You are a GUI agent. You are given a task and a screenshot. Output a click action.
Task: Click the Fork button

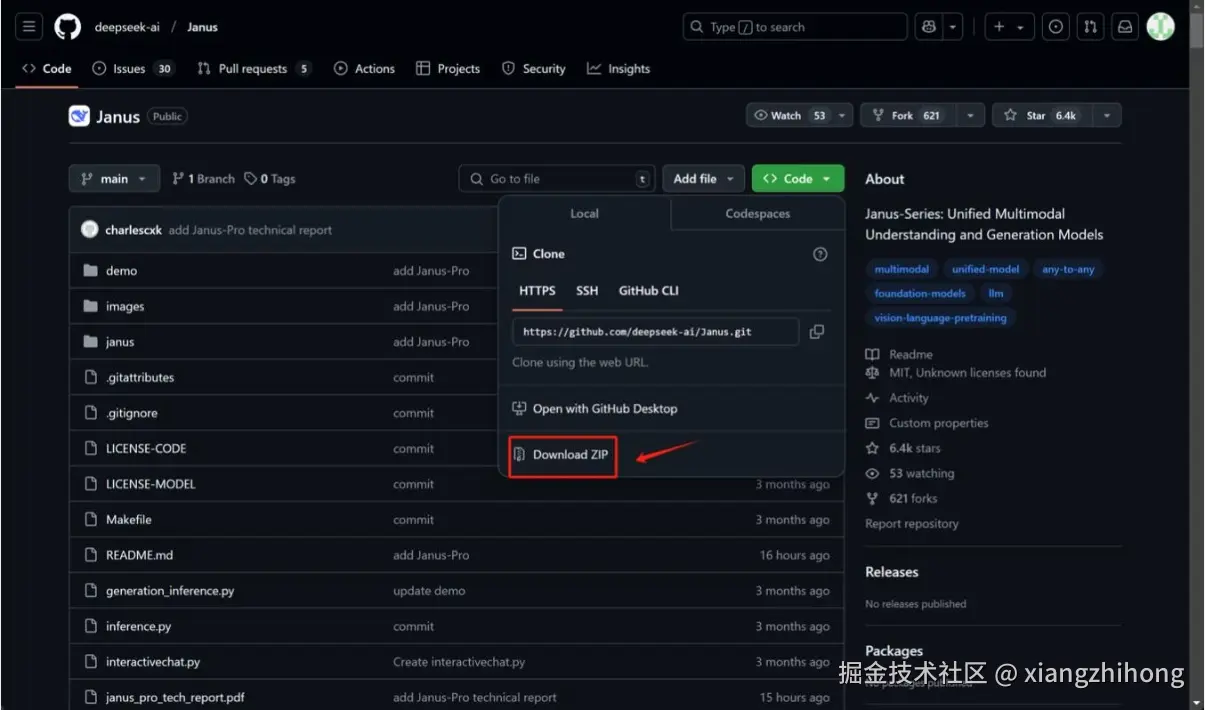907,116
